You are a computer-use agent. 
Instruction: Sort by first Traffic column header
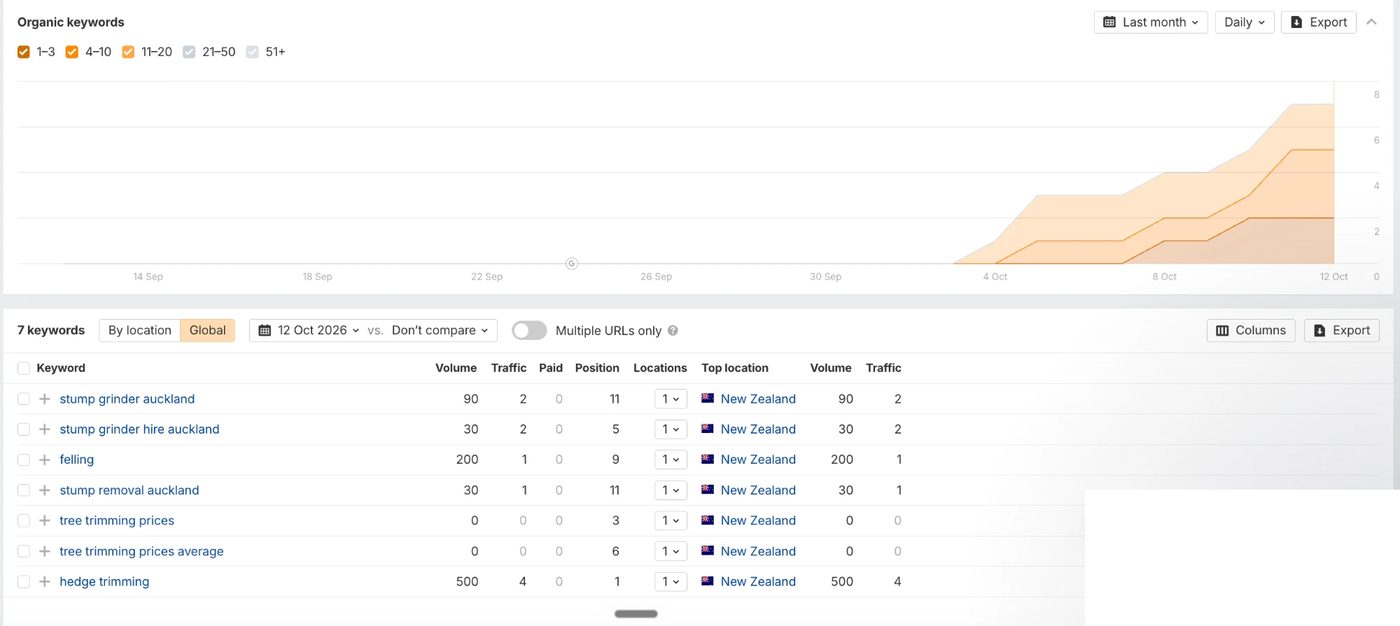click(x=509, y=368)
